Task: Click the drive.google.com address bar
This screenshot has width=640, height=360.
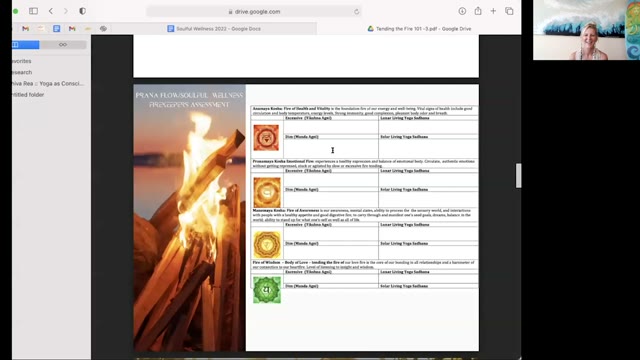Action: click(254, 12)
